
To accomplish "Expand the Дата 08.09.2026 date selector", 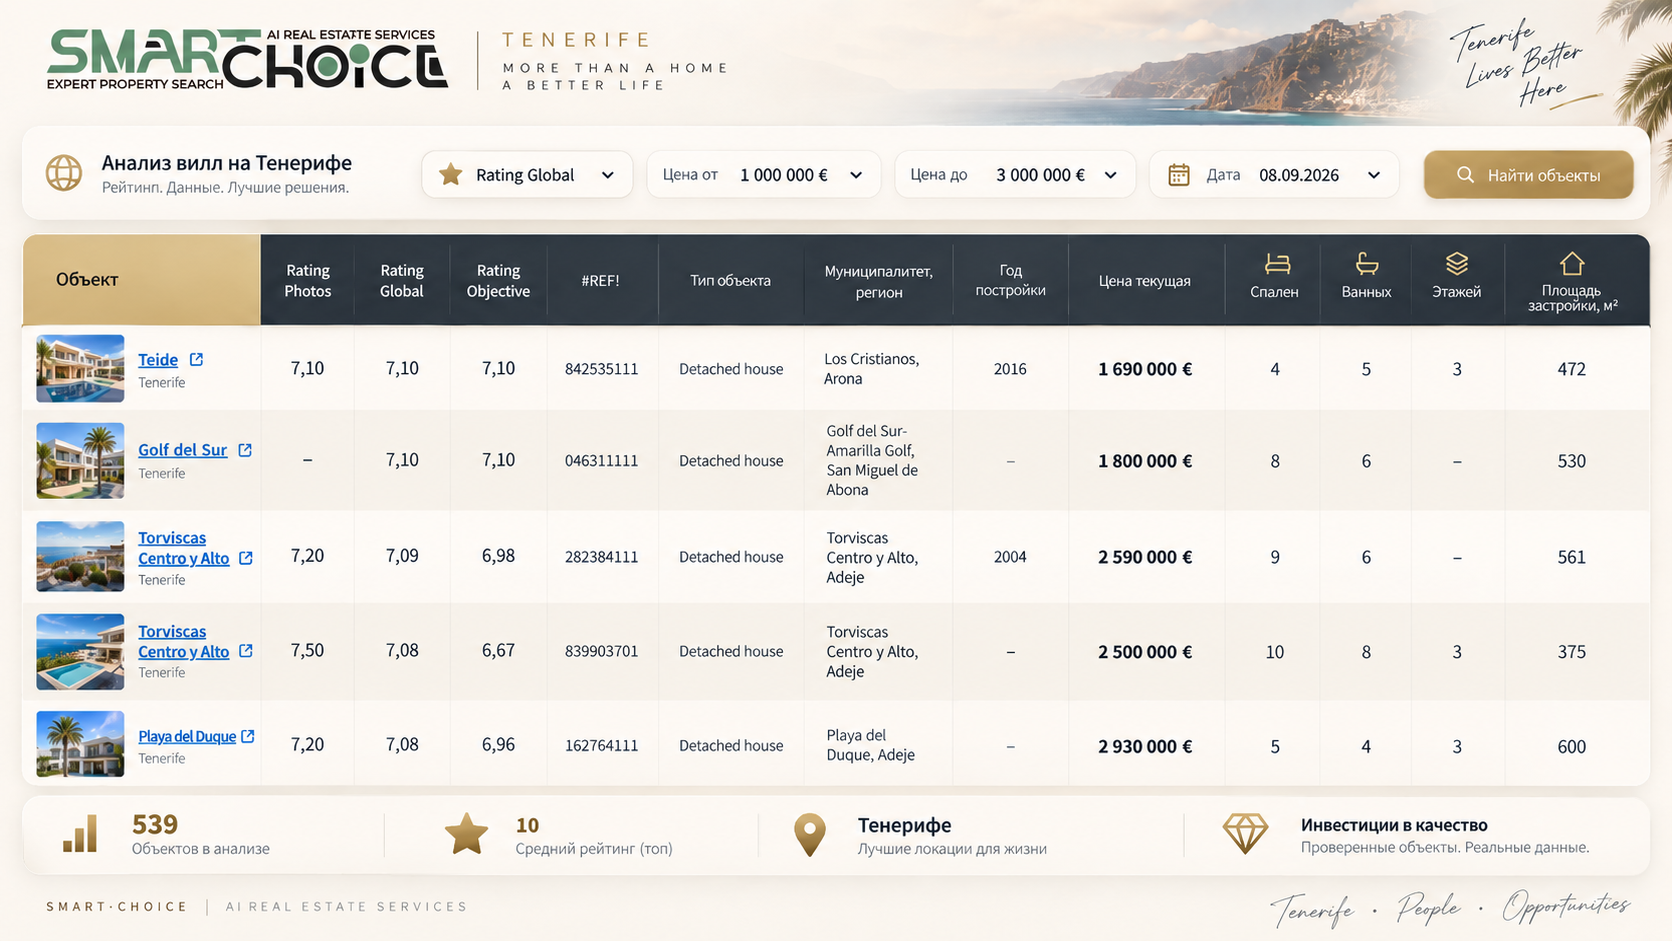I will coord(1274,175).
